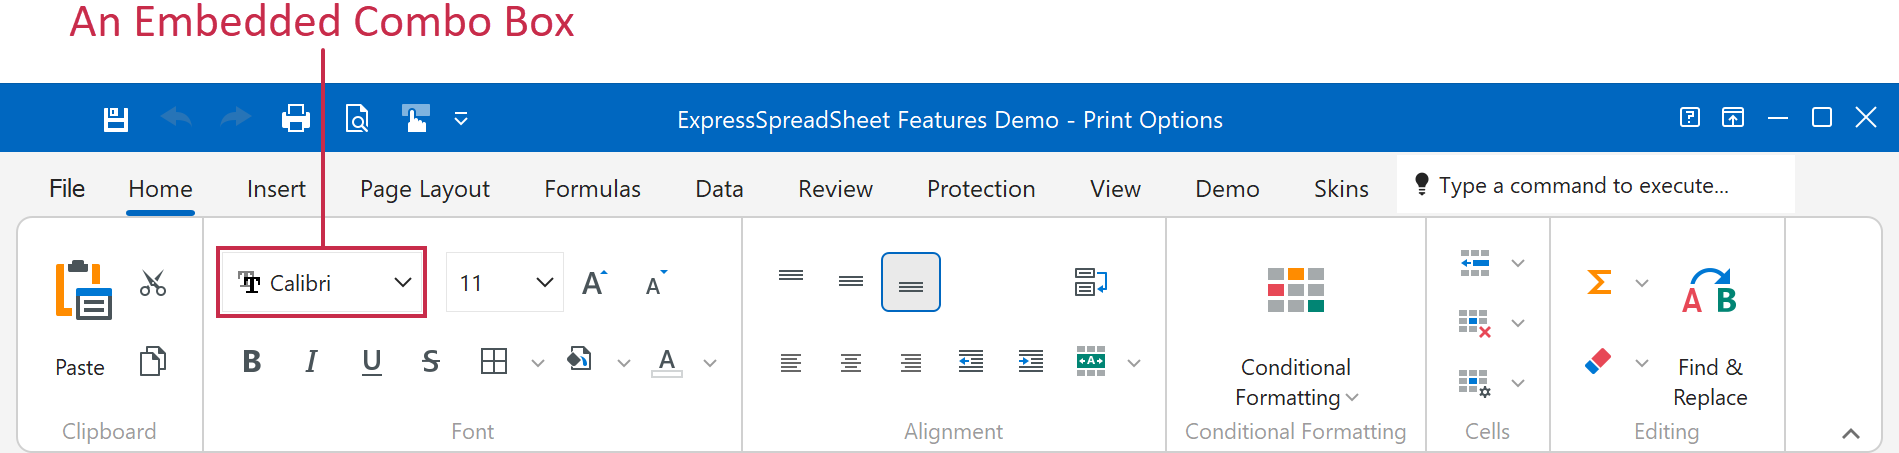Click the Wrap Text icon
This screenshot has width=1899, height=453.
point(1090,283)
